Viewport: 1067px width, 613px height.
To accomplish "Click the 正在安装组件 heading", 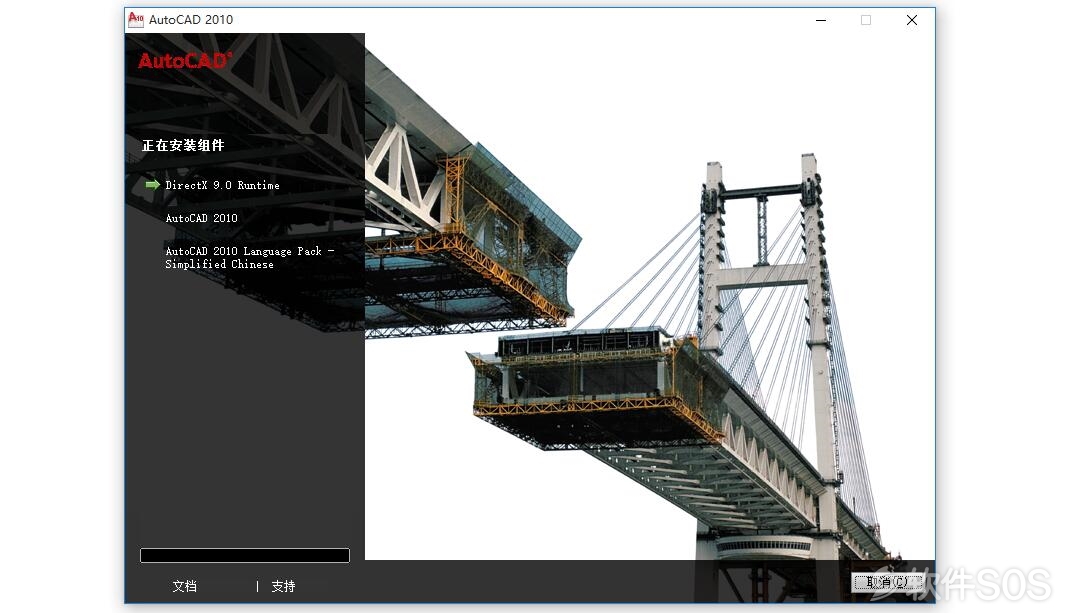I will (x=183, y=145).
